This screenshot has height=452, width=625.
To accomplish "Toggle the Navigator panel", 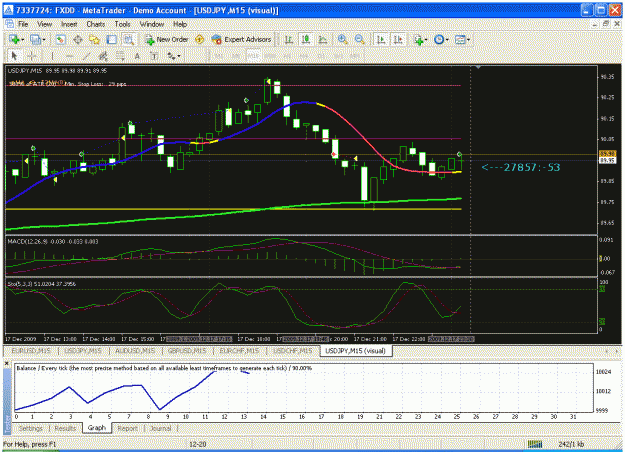I will tap(94, 39).
